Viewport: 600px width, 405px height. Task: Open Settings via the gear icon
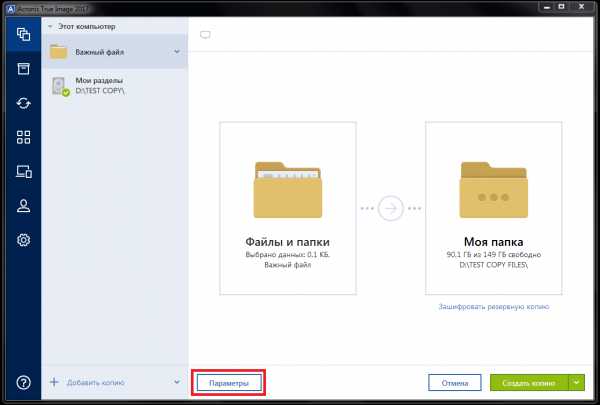click(21, 240)
